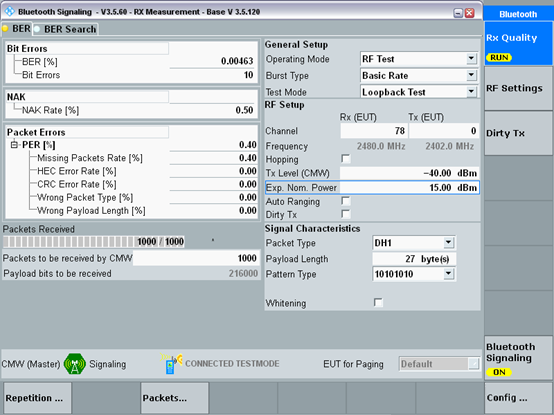The height and width of the screenshot is (415, 554).
Task: Click the connected testmode phone icon
Action: click(x=171, y=363)
